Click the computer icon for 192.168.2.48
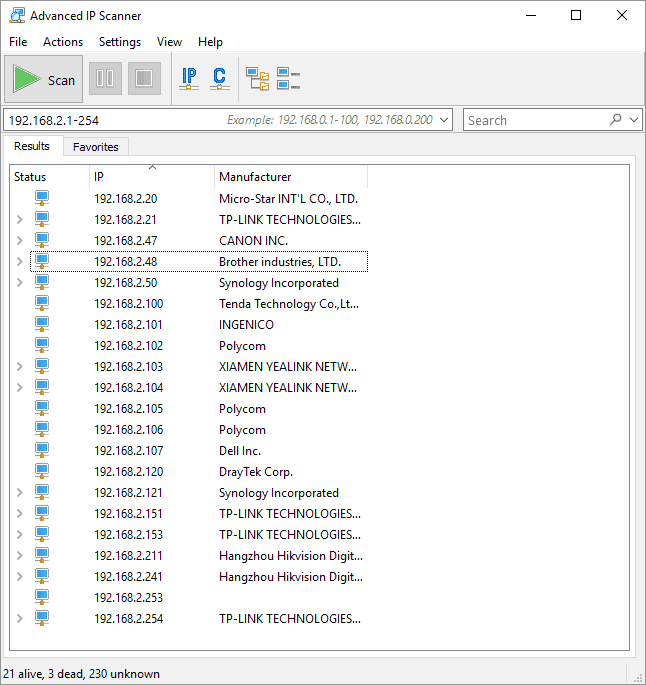The height and width of the screenshot is (685, 646). pos(42,261)
